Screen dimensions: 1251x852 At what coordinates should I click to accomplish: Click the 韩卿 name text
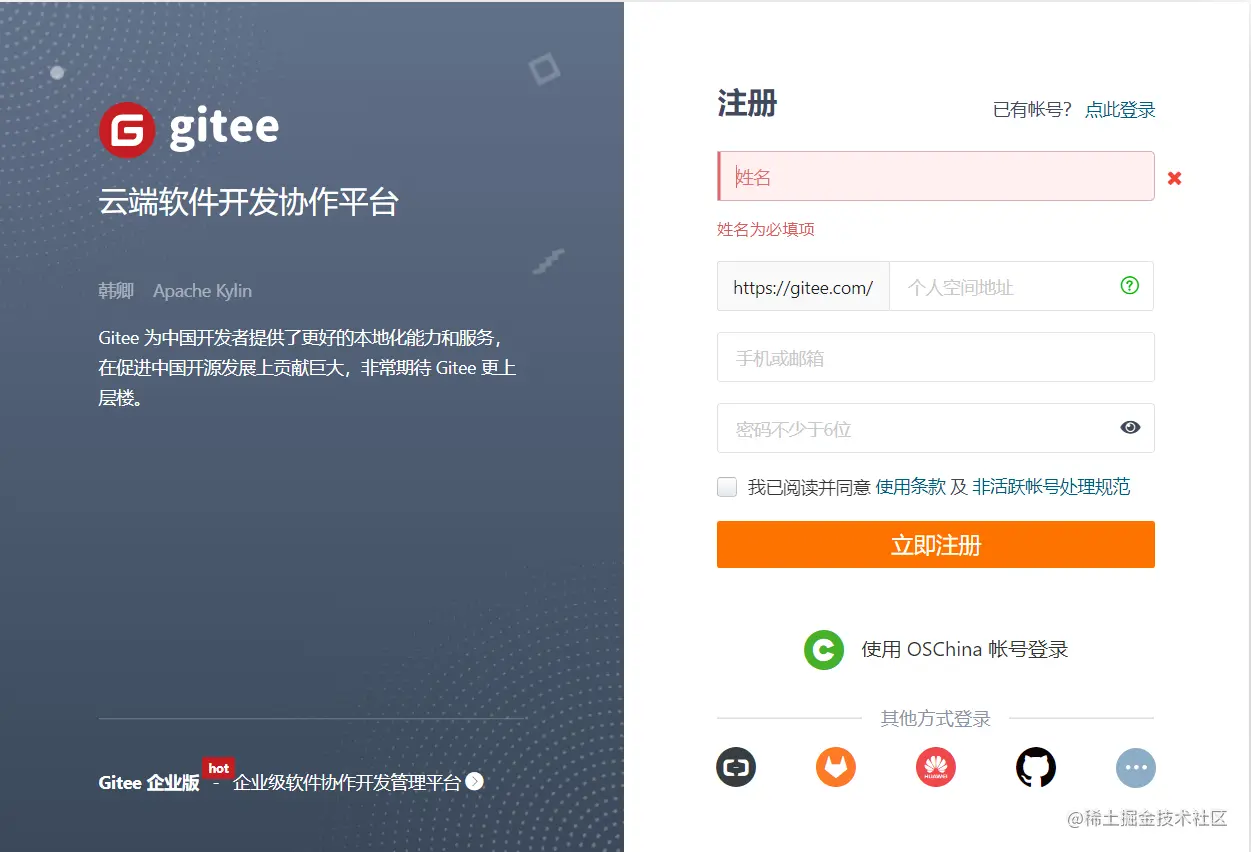[116, 291]
